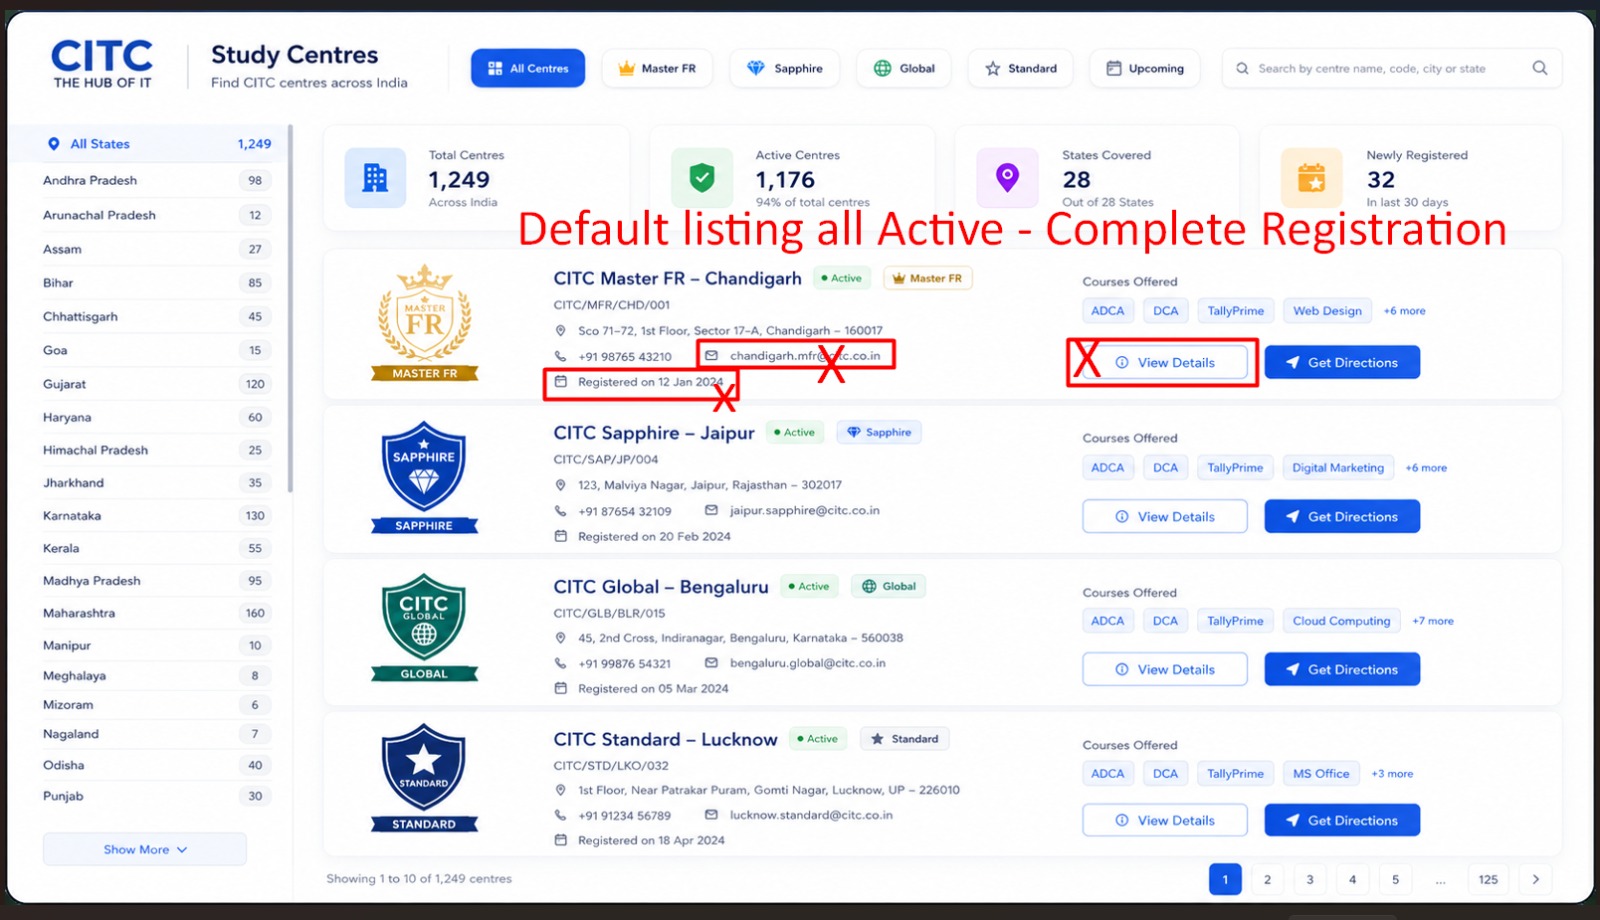1600x920 pixels.
Task: Click the CITC logo in the header
Action: tap(102, 64)
